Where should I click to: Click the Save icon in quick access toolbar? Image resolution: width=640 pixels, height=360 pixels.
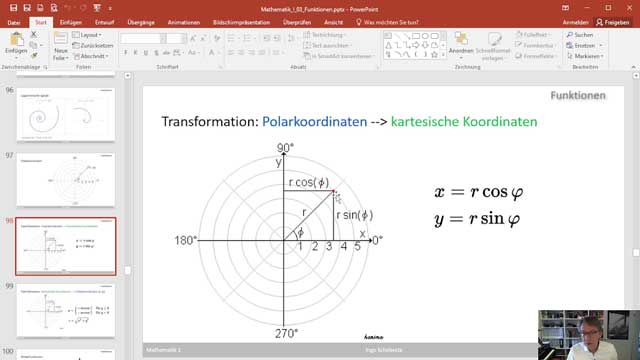[13, 8]
